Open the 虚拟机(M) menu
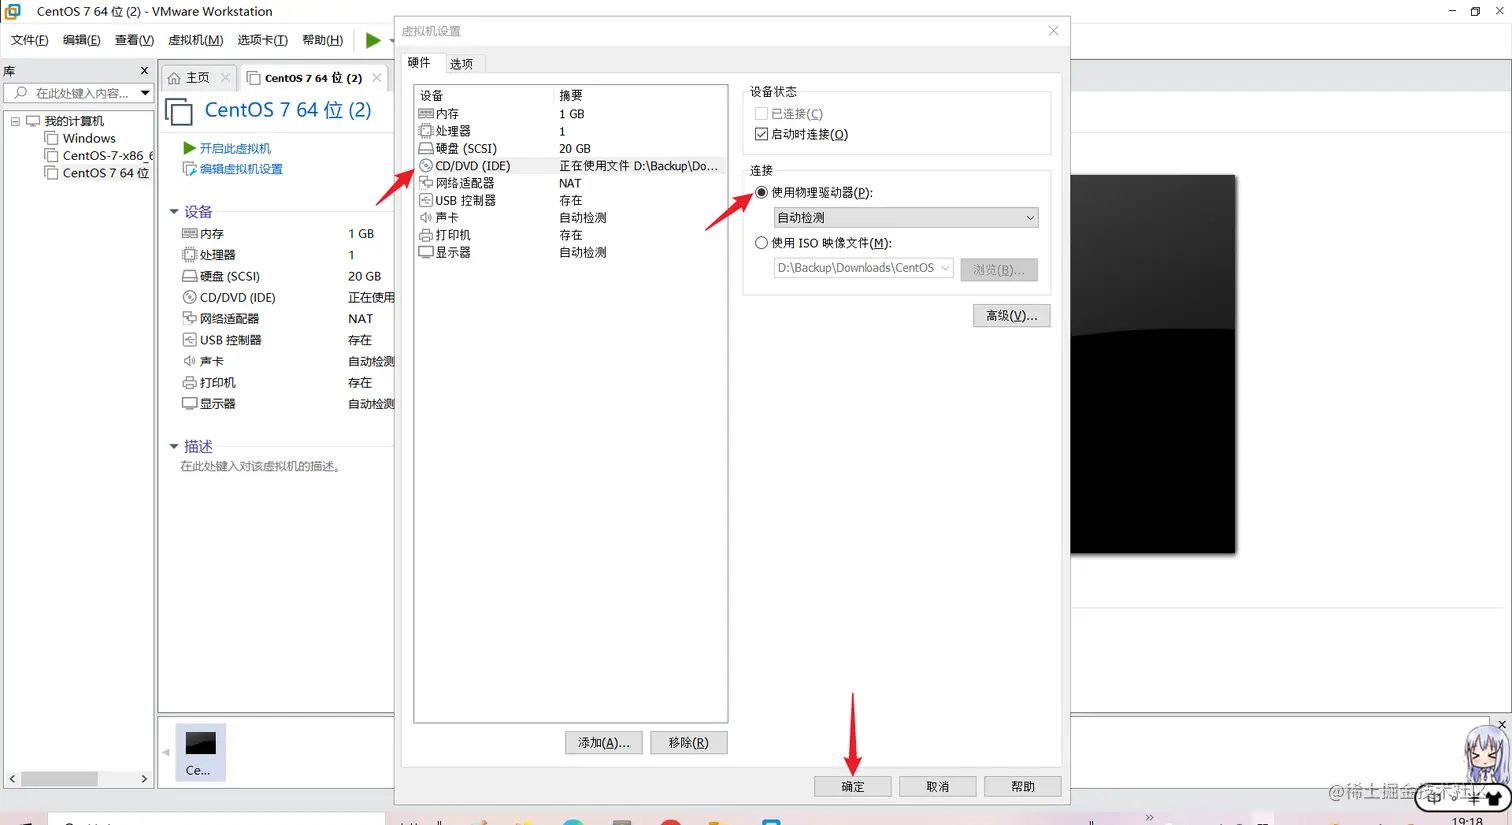Viewport: 1512px width, 825px height. tap(195, 40)
